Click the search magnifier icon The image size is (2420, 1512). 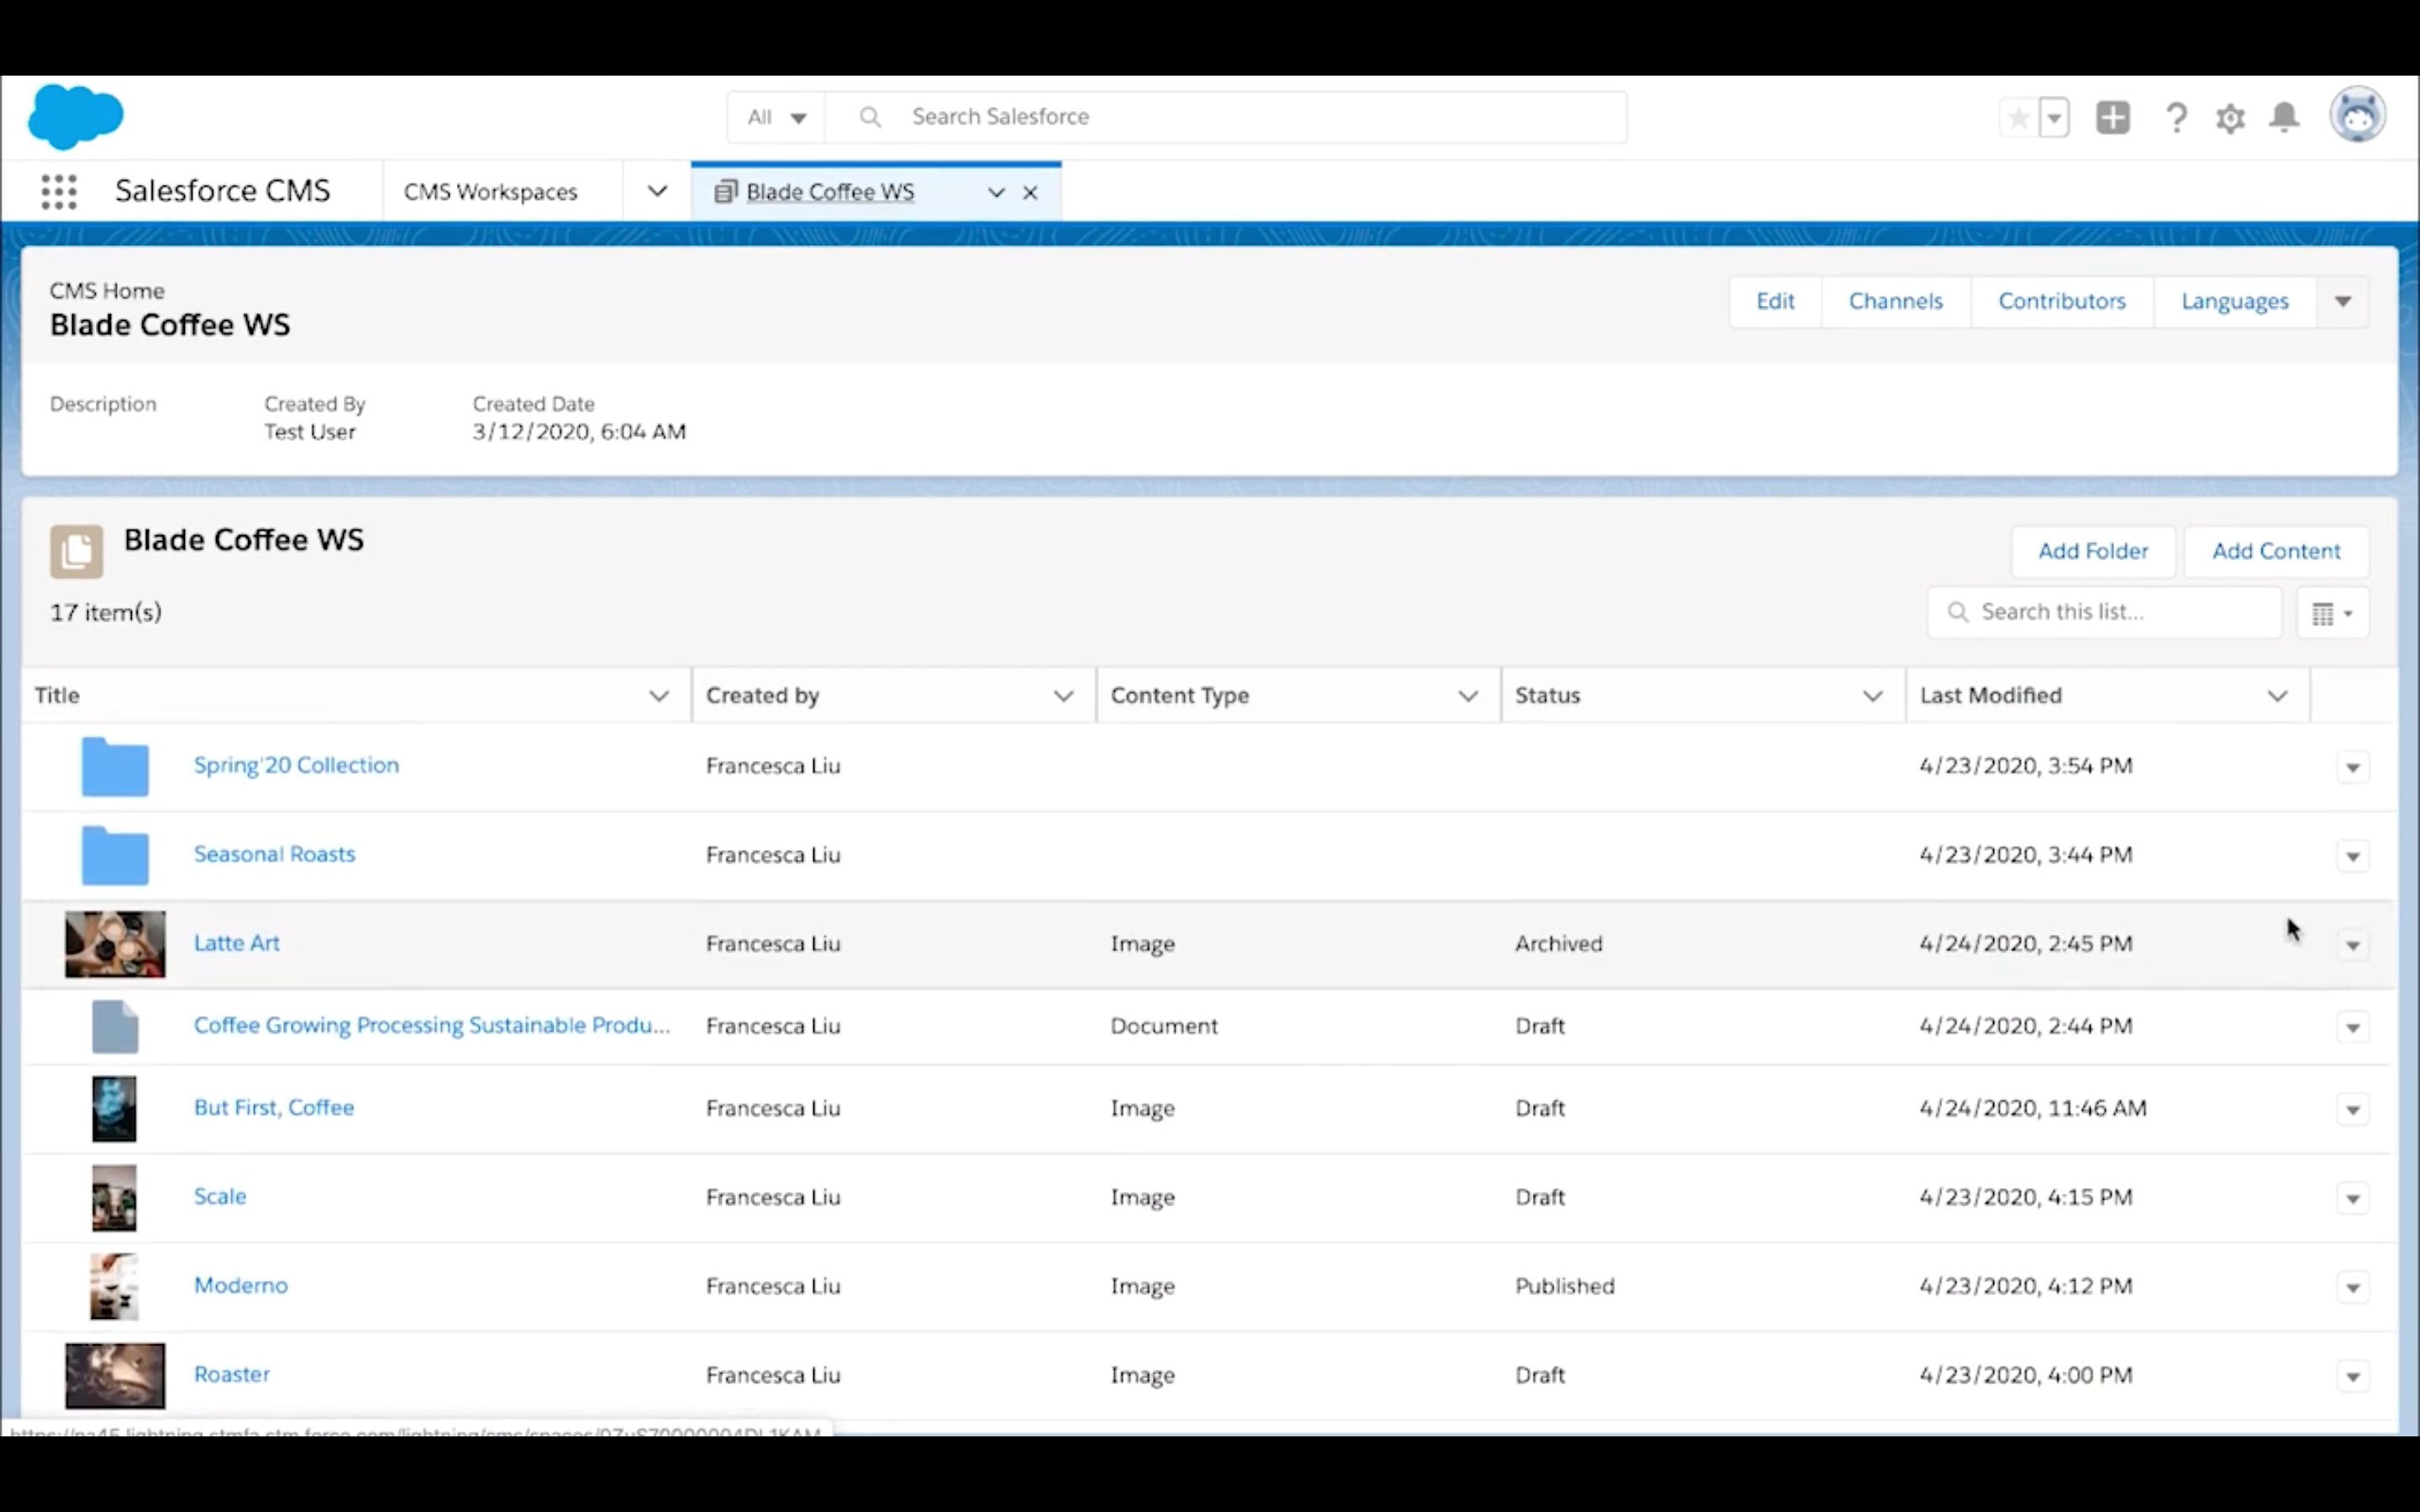tap(870, 115)
